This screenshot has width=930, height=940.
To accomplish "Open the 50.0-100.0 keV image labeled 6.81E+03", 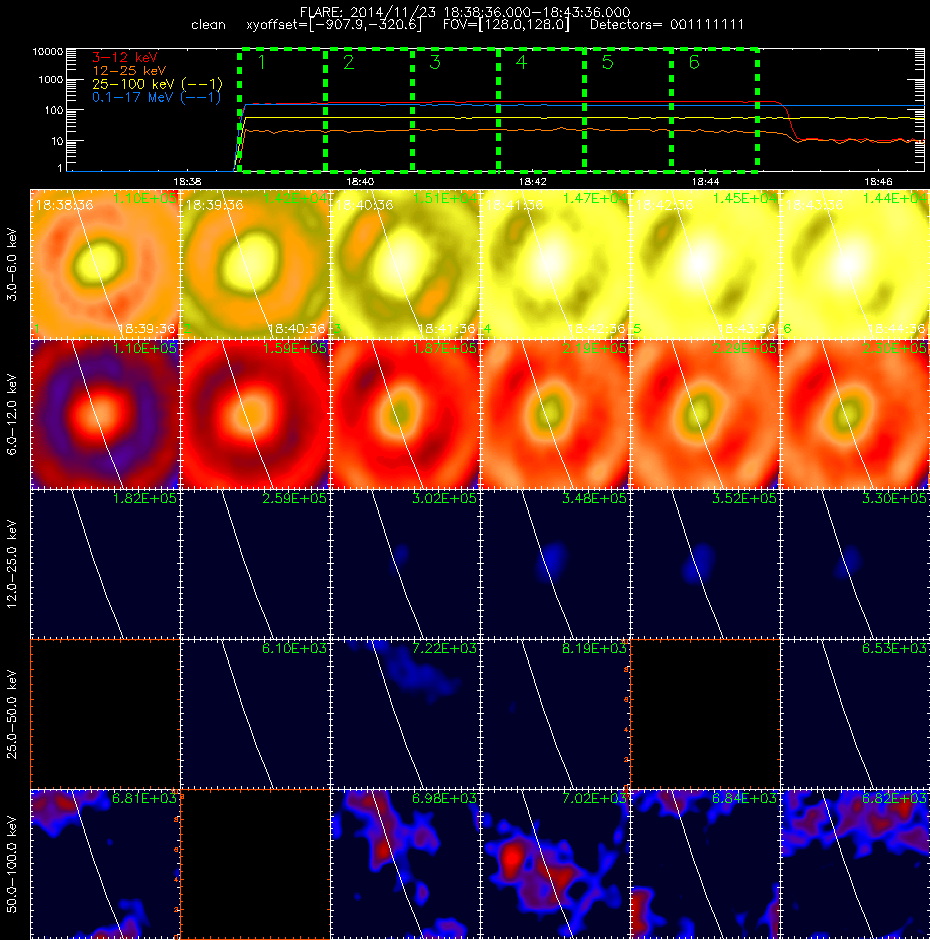I will [x=105, y=863].
